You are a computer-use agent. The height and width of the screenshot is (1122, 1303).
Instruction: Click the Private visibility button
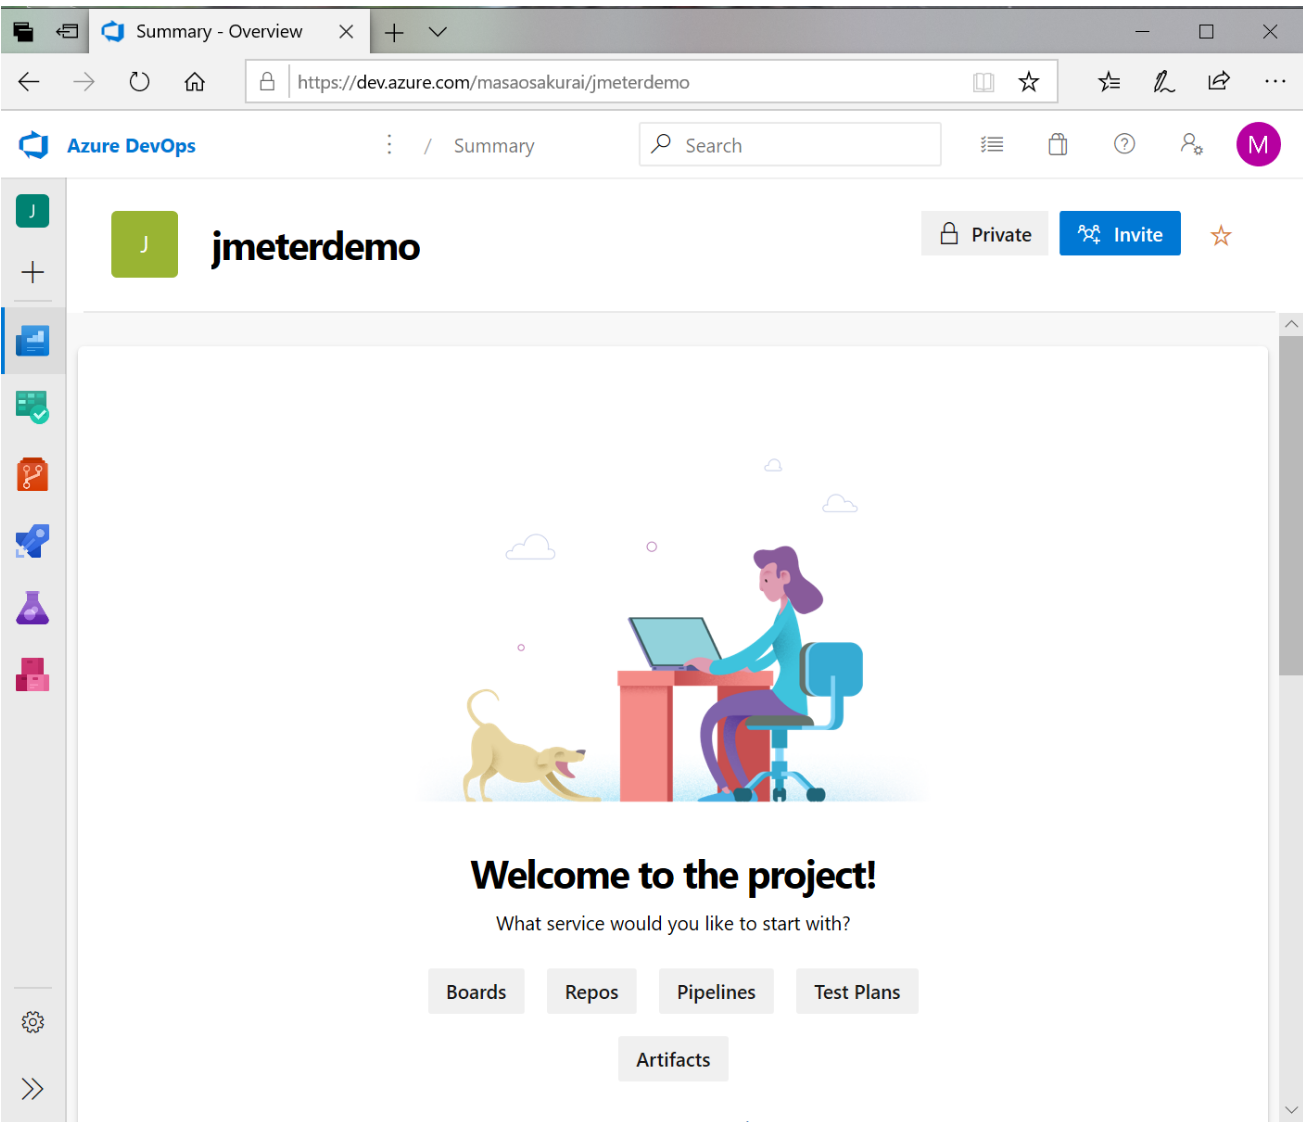point(984,234)
